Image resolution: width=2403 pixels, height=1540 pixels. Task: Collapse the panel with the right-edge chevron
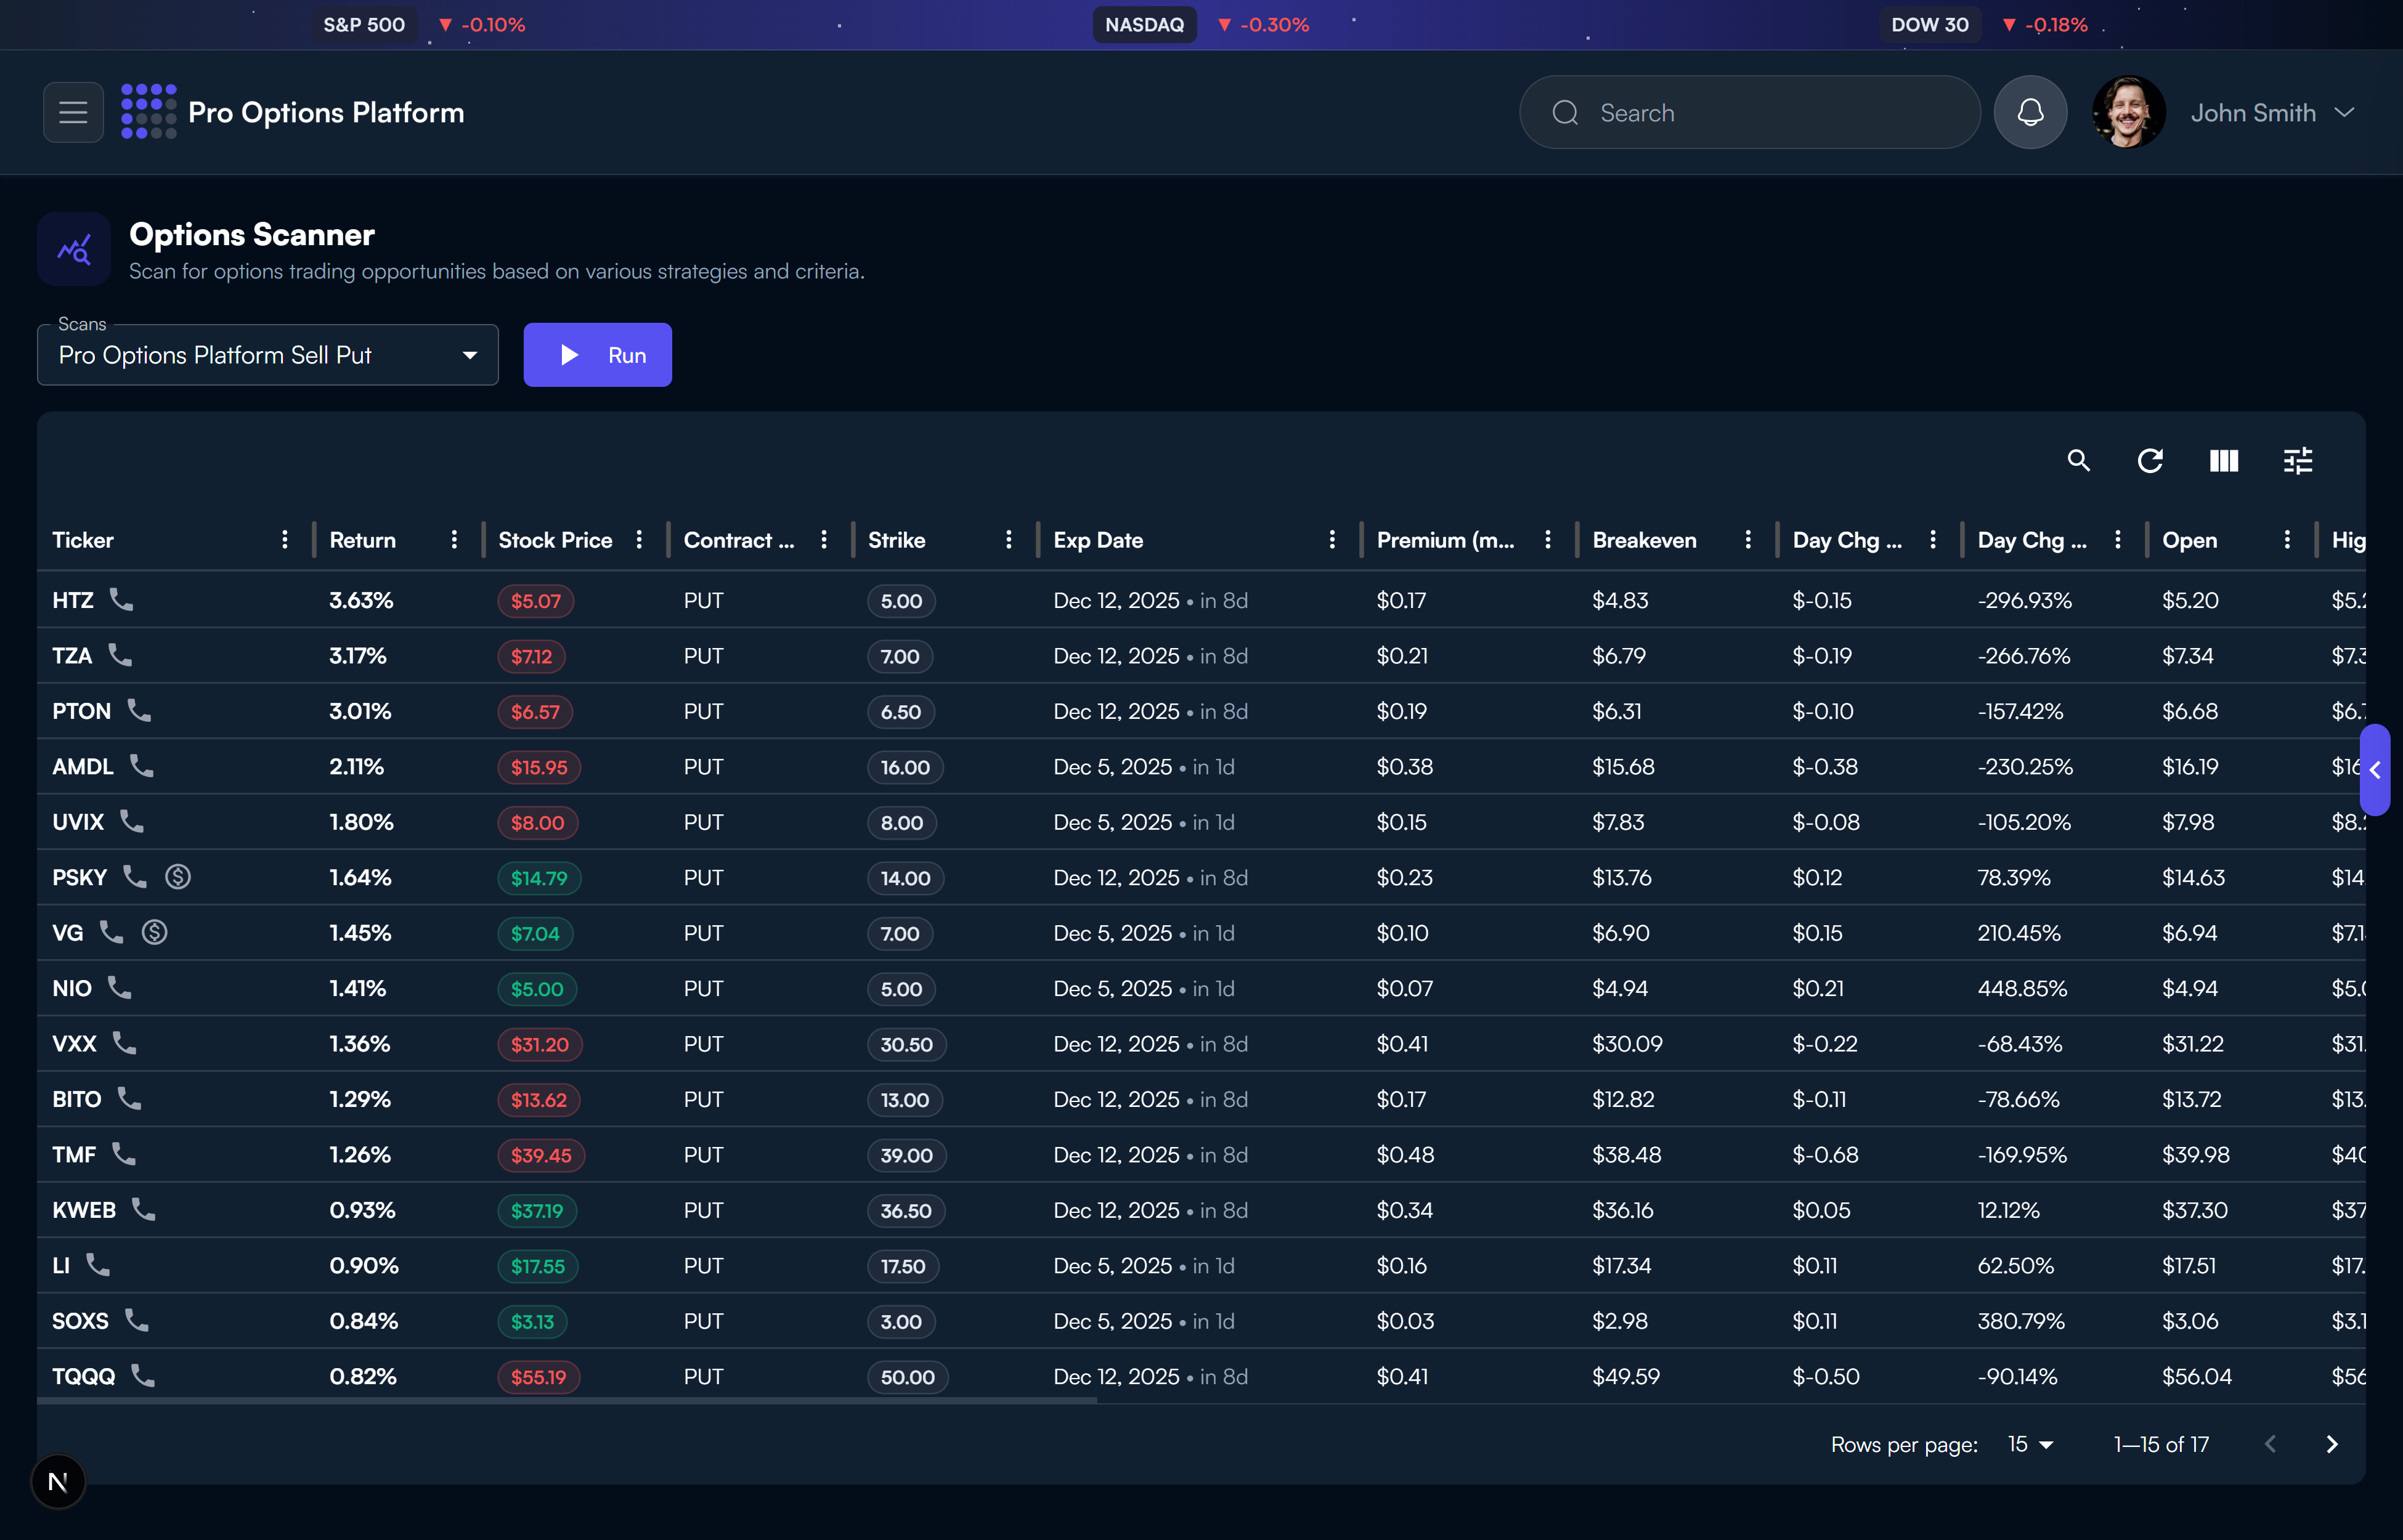point(2375,769)
